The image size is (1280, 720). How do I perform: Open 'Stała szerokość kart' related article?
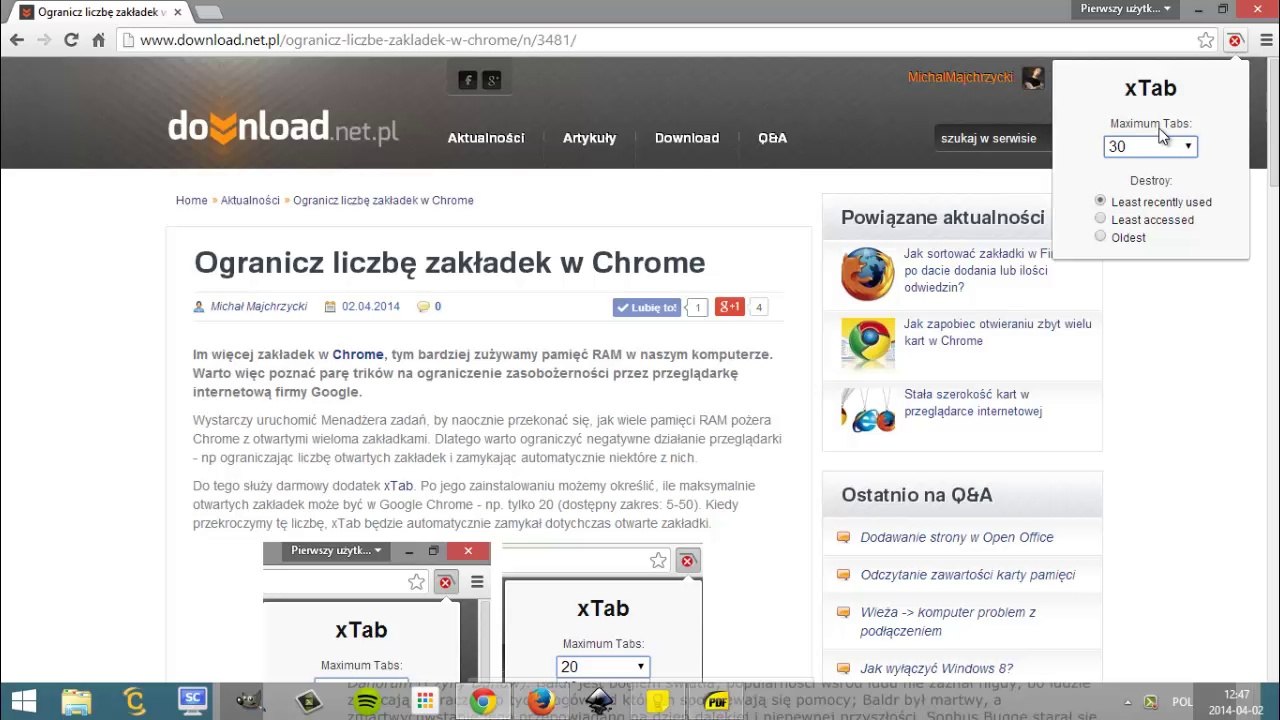(973, 402)
